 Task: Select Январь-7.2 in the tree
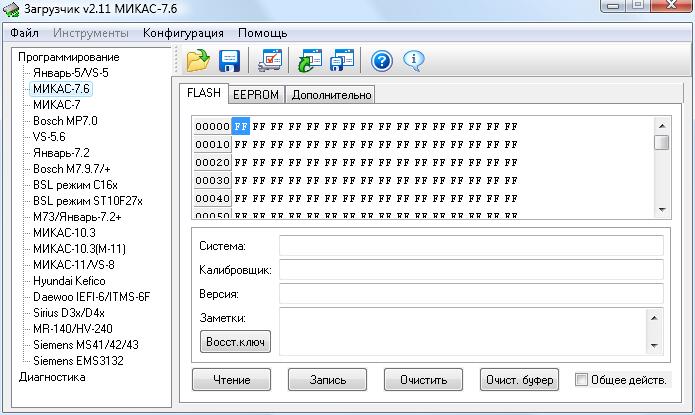[x=61, y=153]
